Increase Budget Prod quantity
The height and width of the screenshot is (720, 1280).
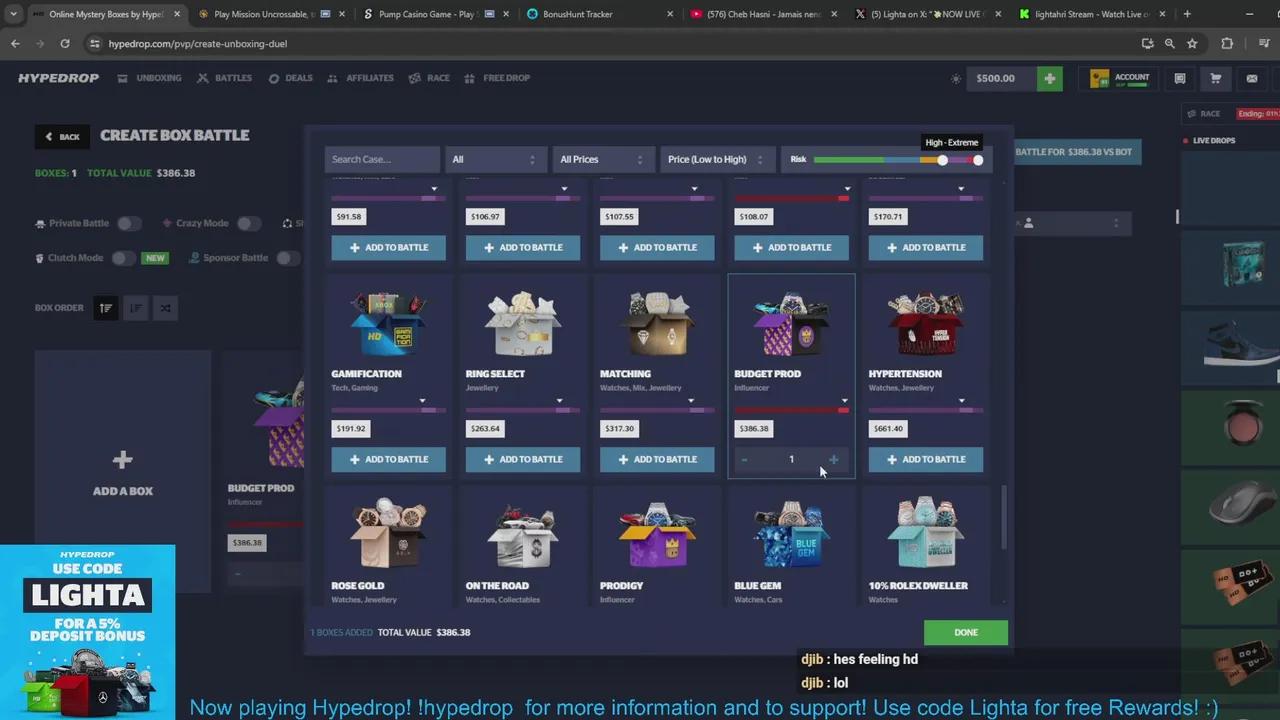click(833, 459)
